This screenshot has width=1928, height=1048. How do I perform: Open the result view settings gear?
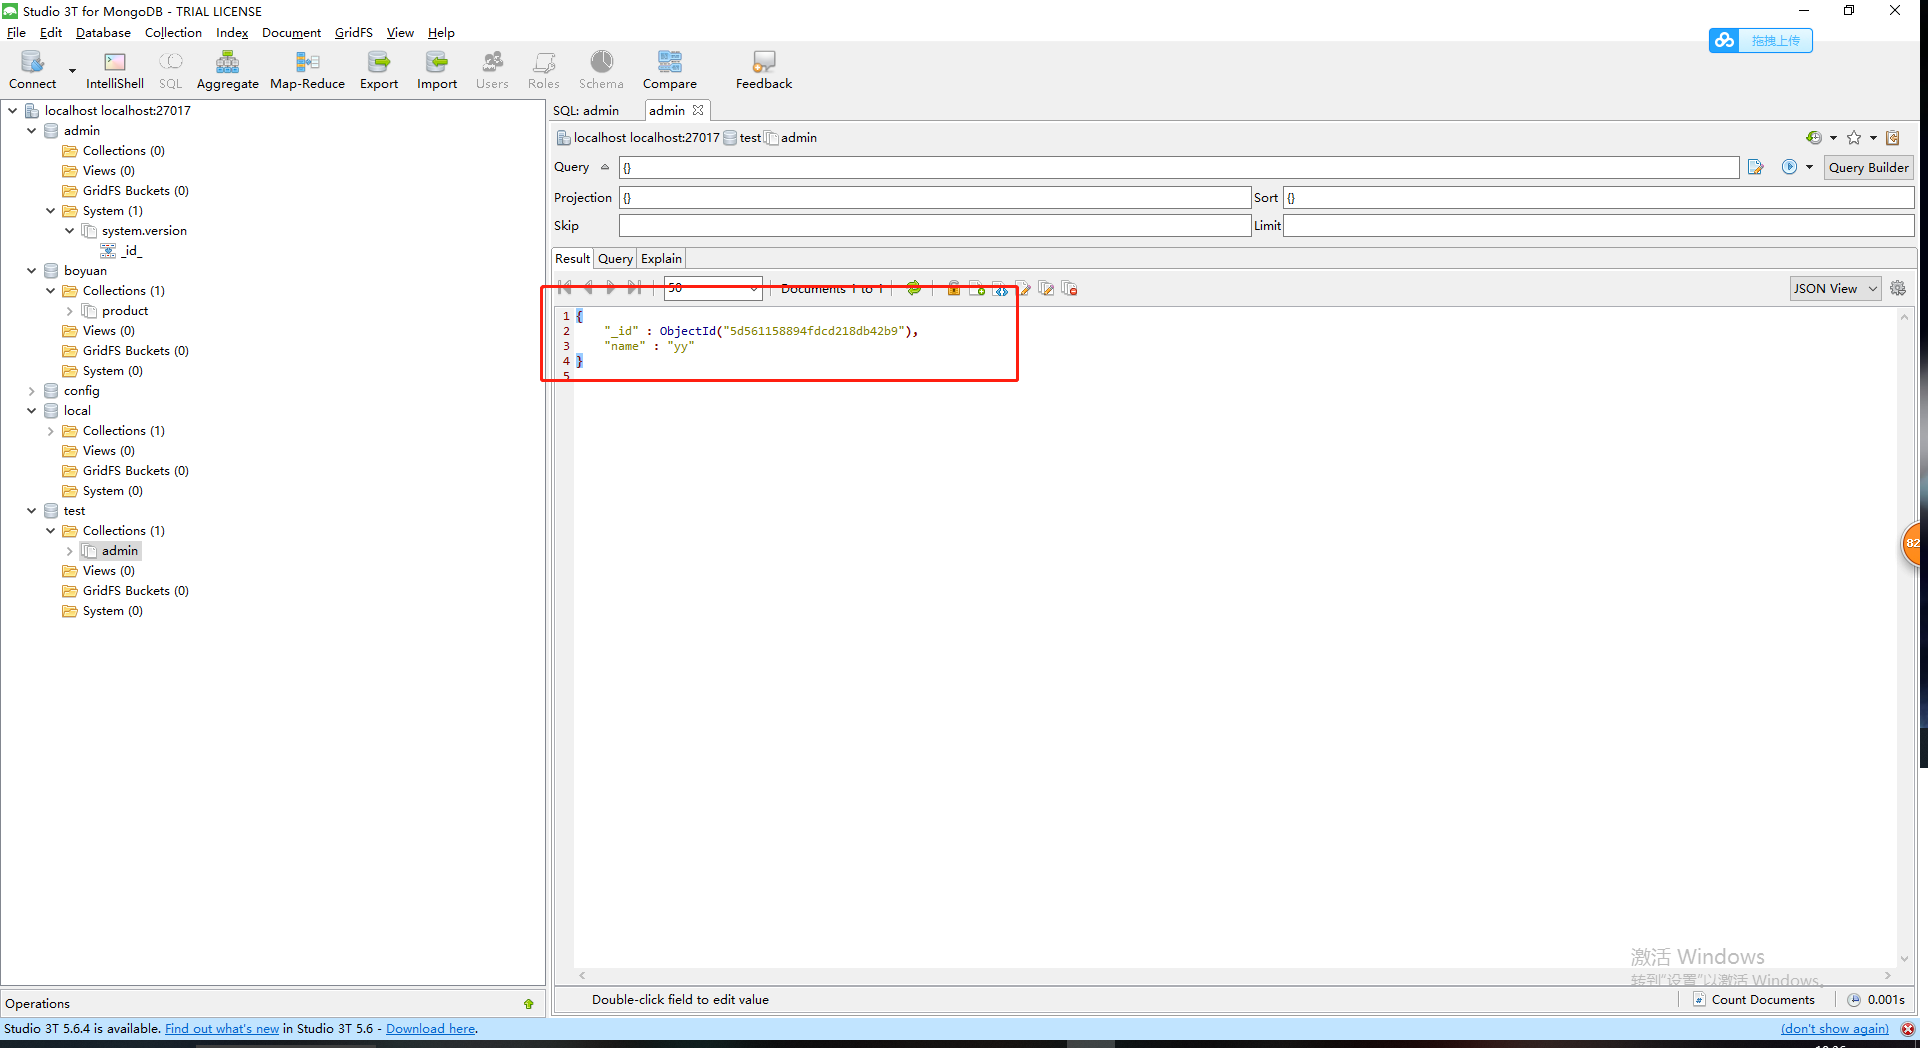pyautogui.click(x=1897, y=288)
